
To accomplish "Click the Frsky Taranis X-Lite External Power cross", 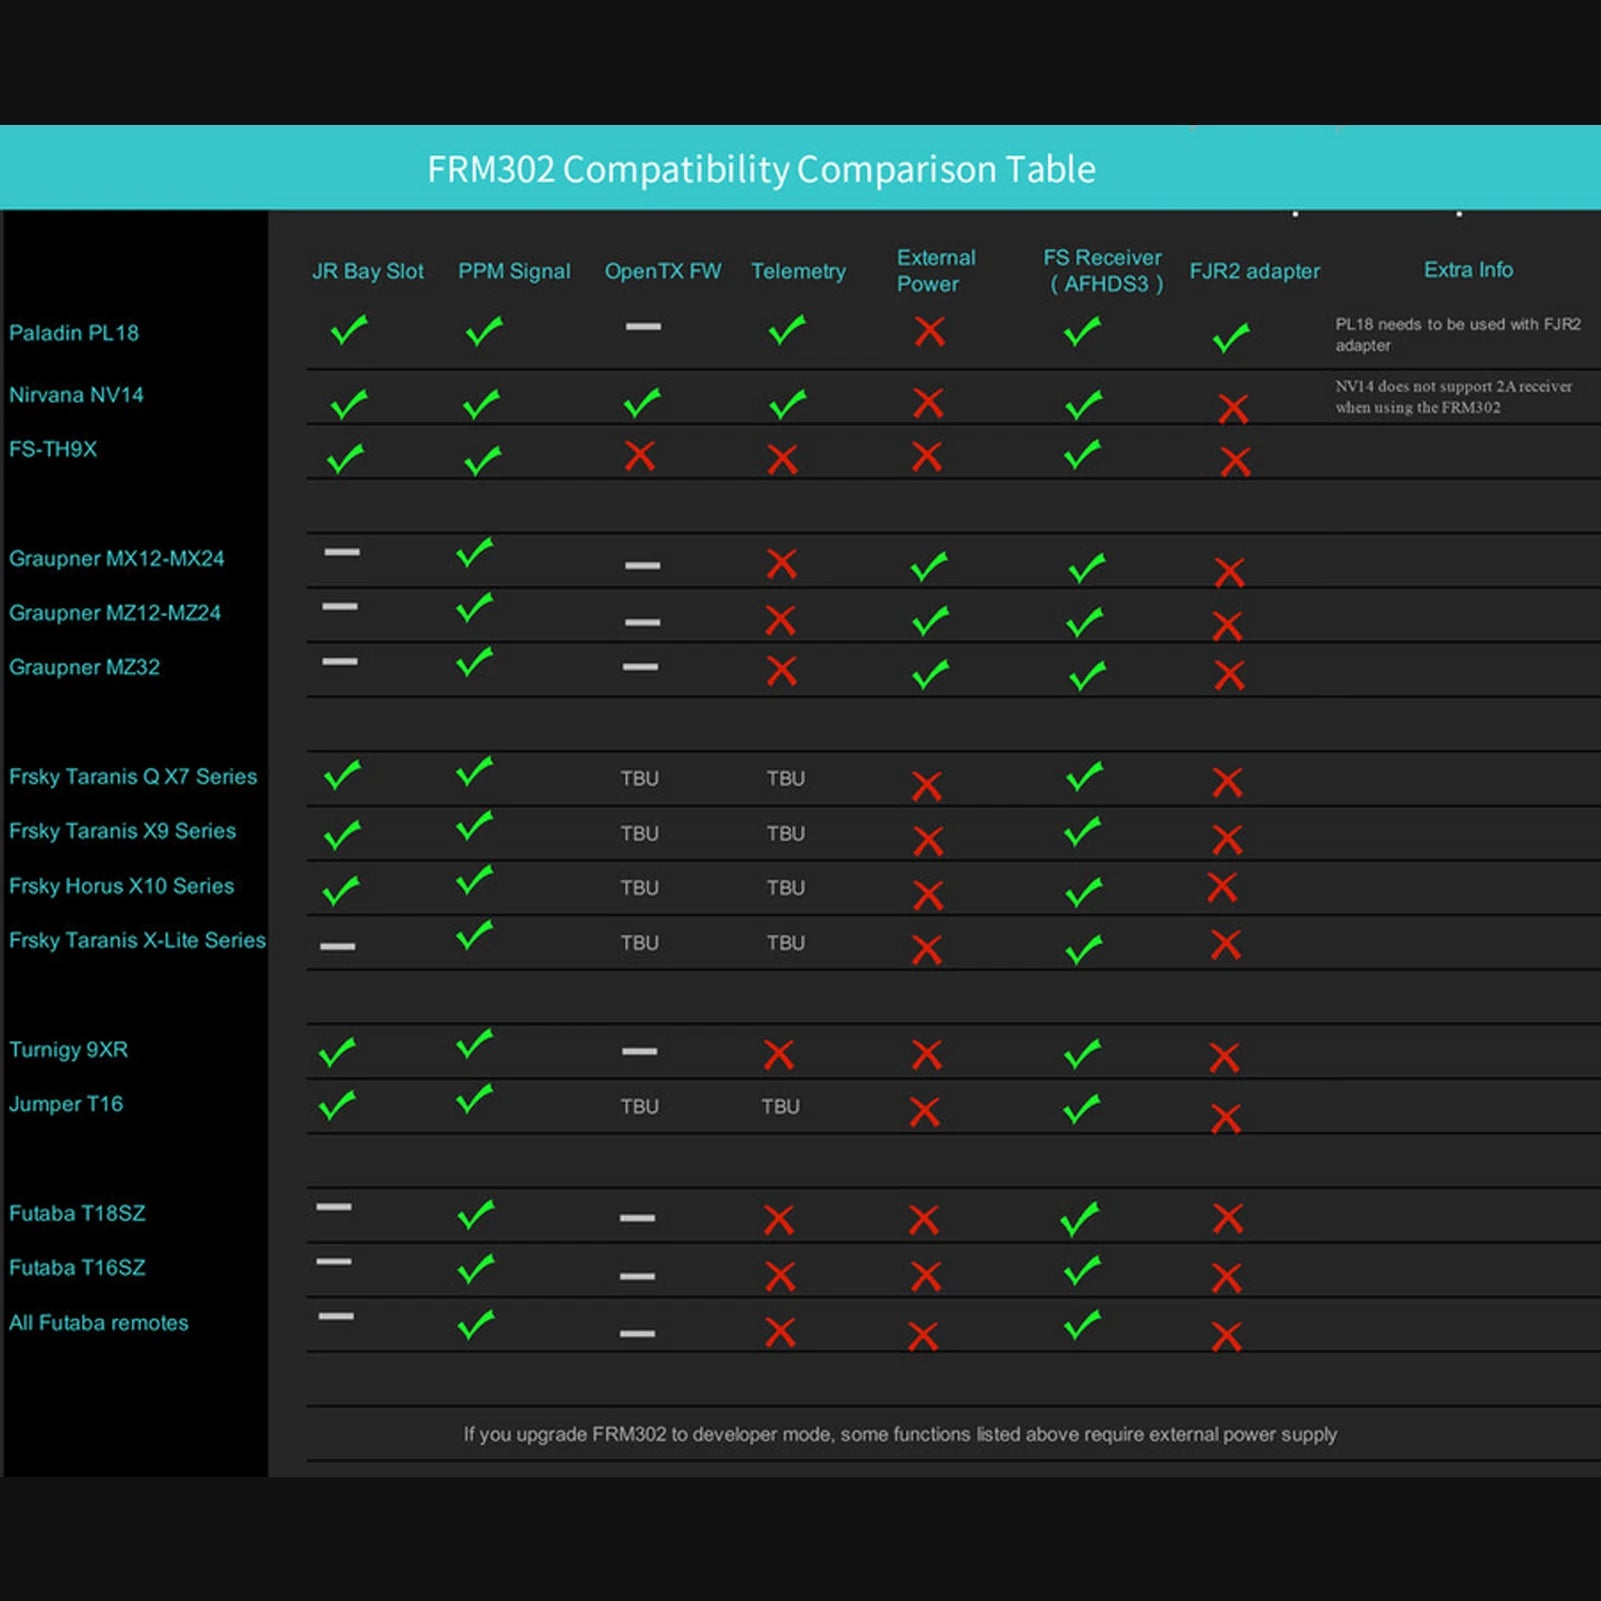I will 927,949.
